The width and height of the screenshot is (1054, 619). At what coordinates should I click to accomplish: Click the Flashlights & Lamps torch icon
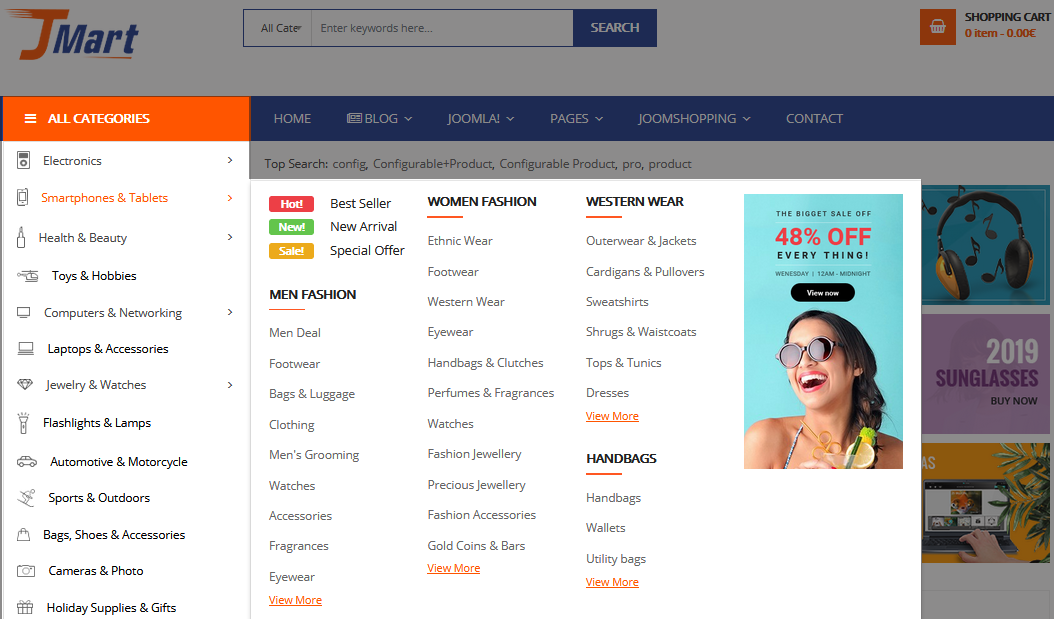pyautogui.click(x=24, y=423)
